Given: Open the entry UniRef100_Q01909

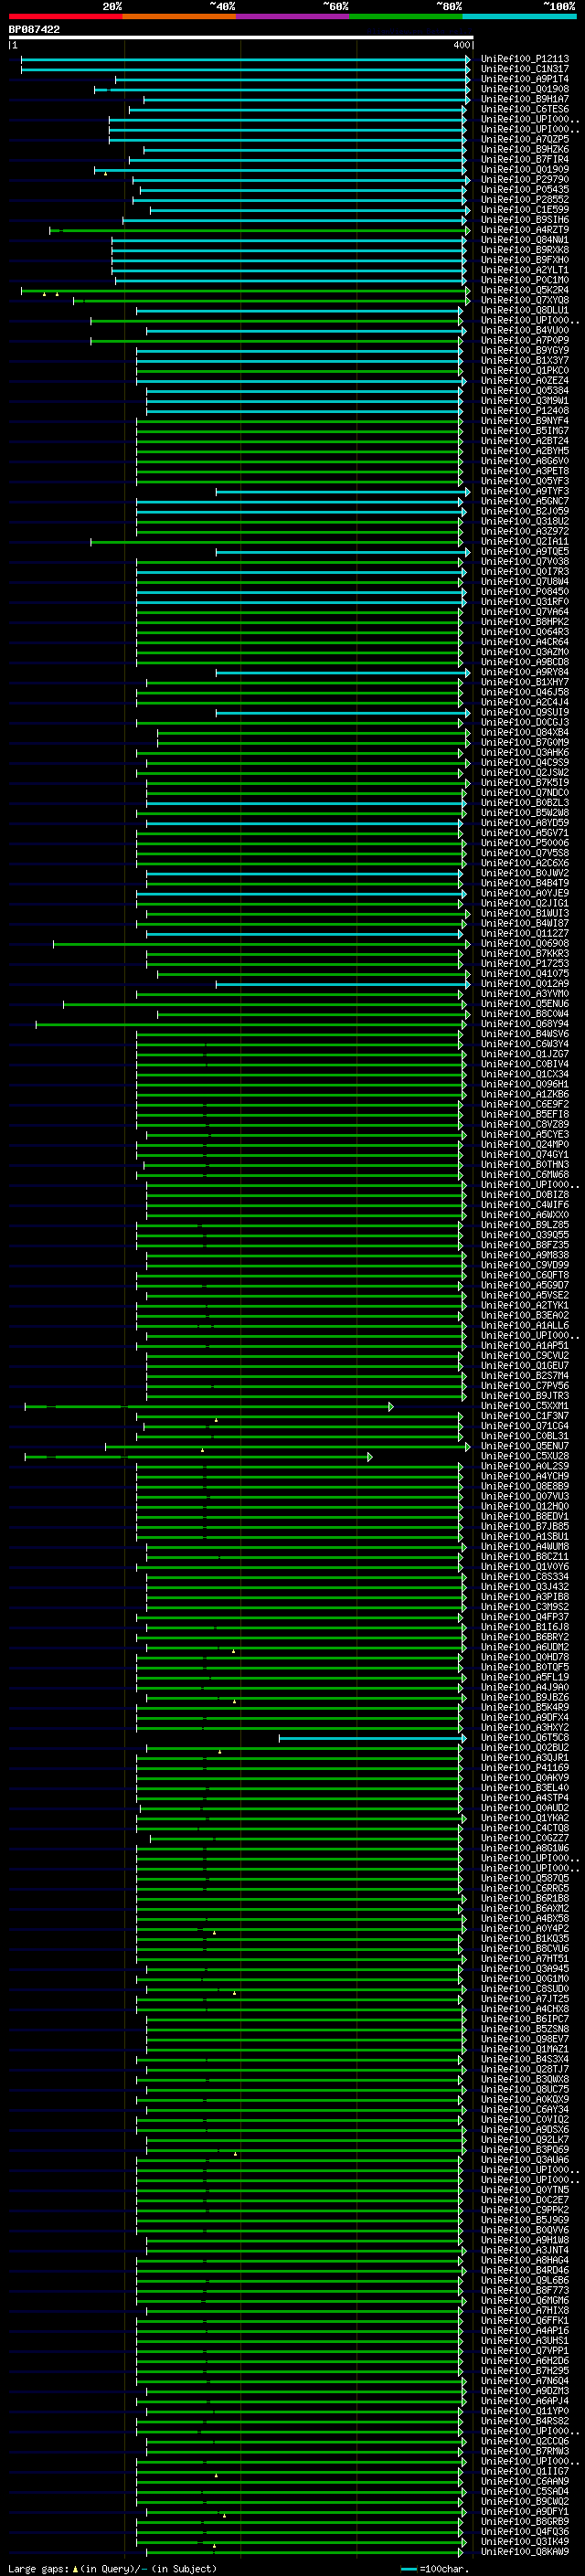Looking at the screenshot, I should [525, 169].
